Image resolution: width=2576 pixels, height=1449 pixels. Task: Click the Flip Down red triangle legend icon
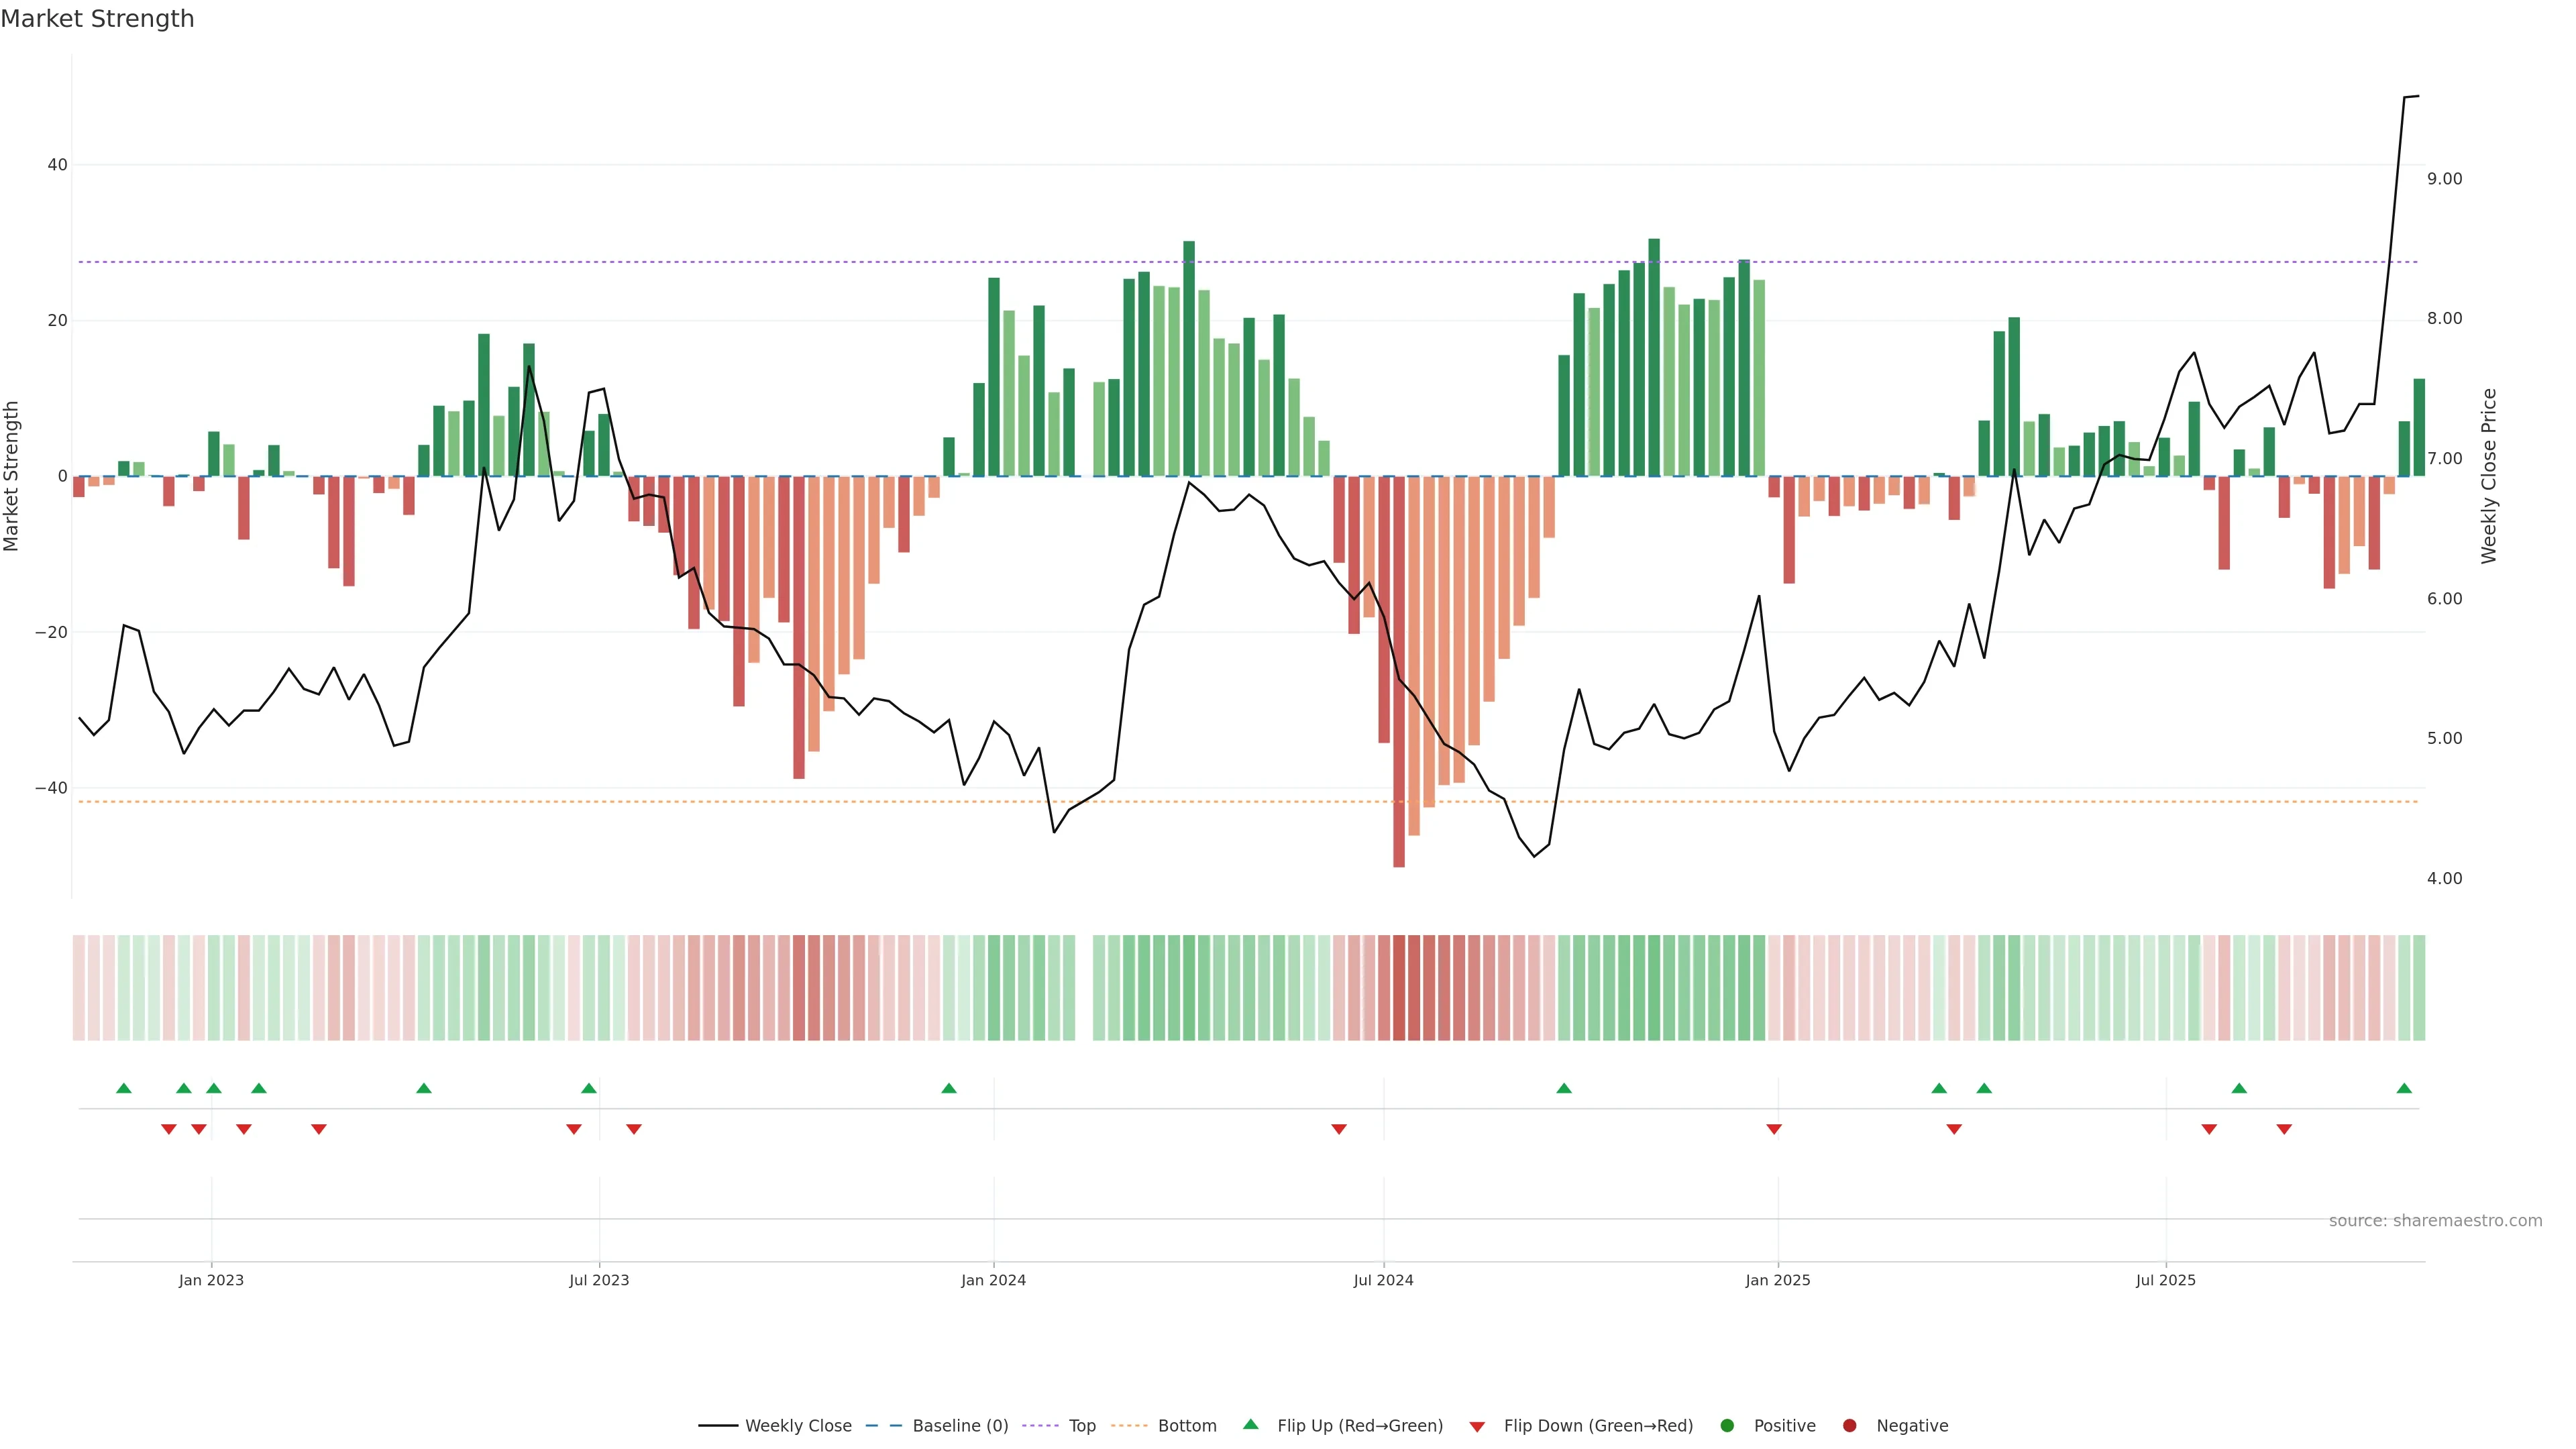click(x=1477, y=1427)
